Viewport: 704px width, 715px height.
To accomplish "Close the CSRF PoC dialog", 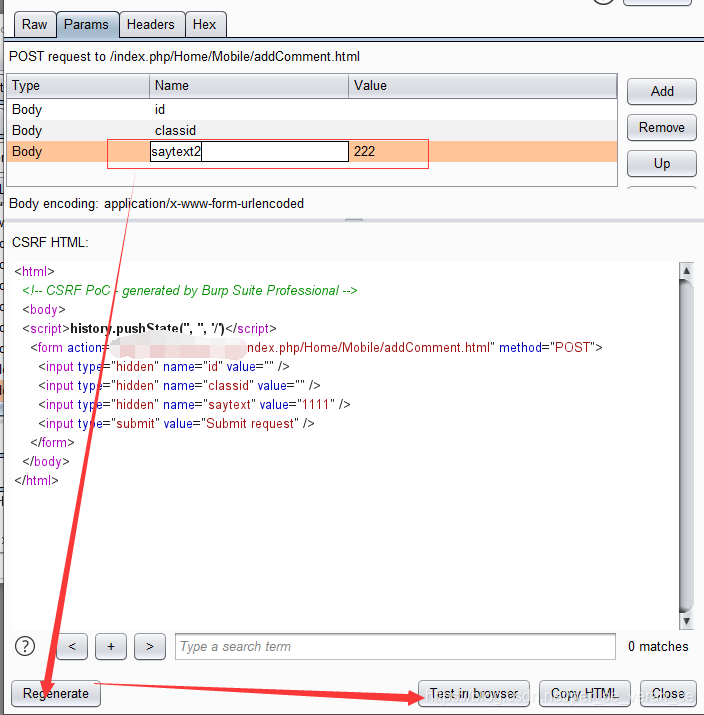I will pyautogui.click(x=668, y=694).
